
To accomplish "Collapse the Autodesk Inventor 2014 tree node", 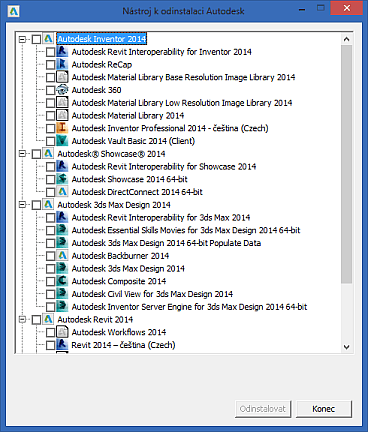I will tap(22, 39).
